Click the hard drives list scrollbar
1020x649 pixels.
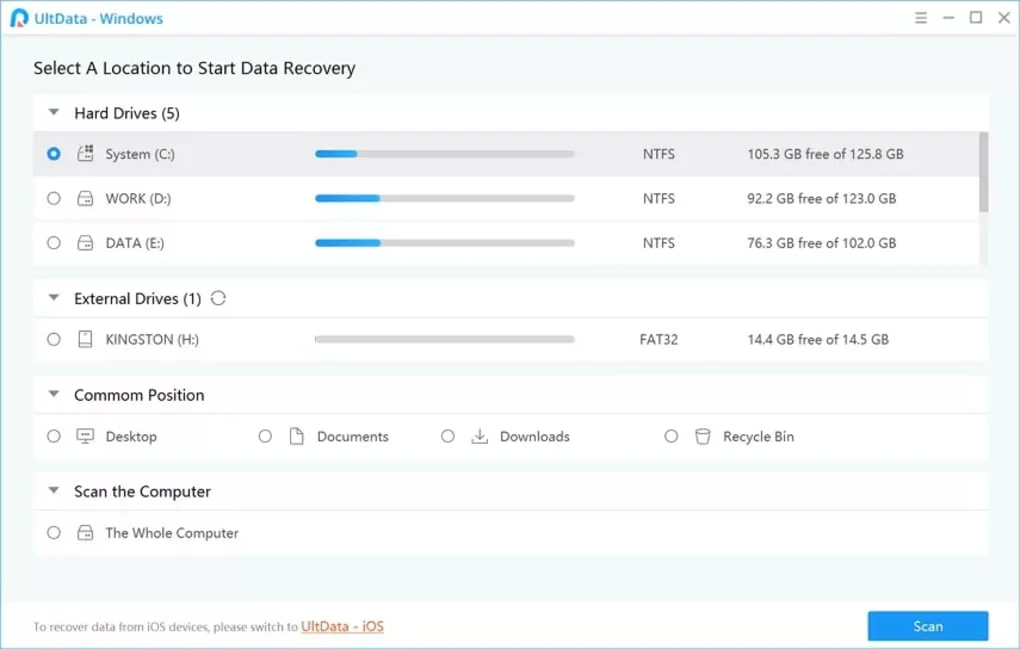(983, 172)
